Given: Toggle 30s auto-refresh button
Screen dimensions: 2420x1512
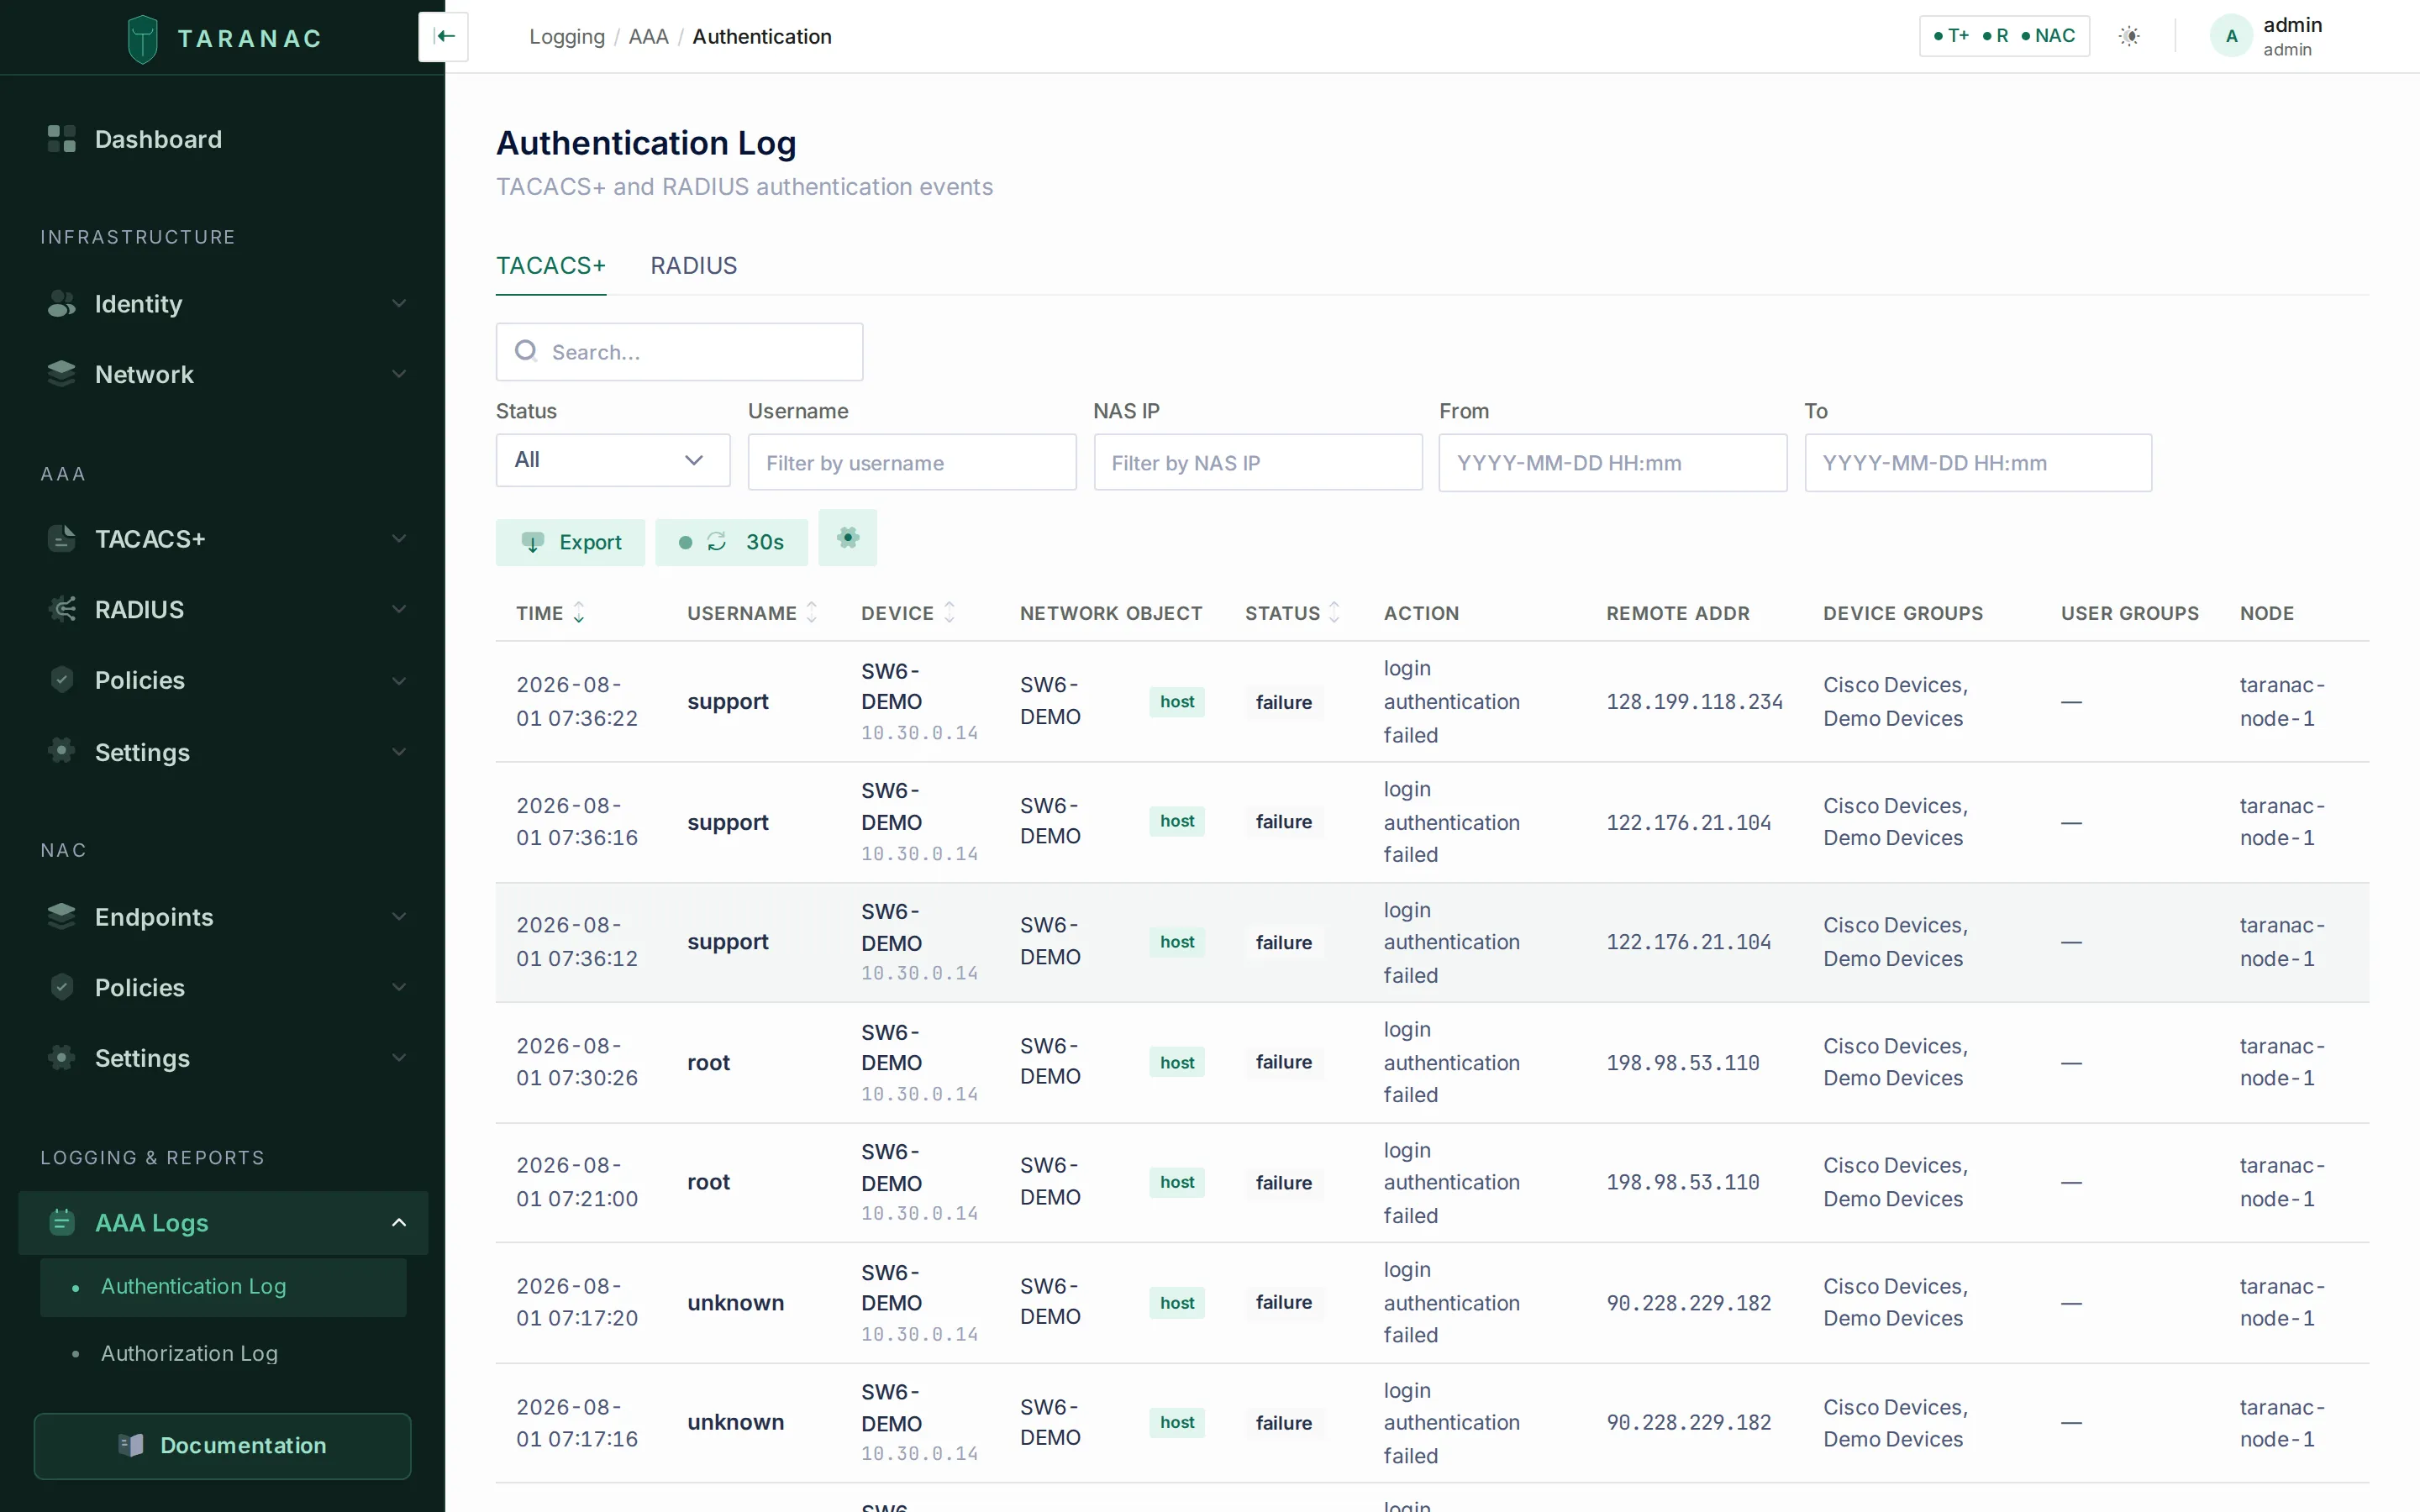Looking at the screenshot, I should point(731,542).
